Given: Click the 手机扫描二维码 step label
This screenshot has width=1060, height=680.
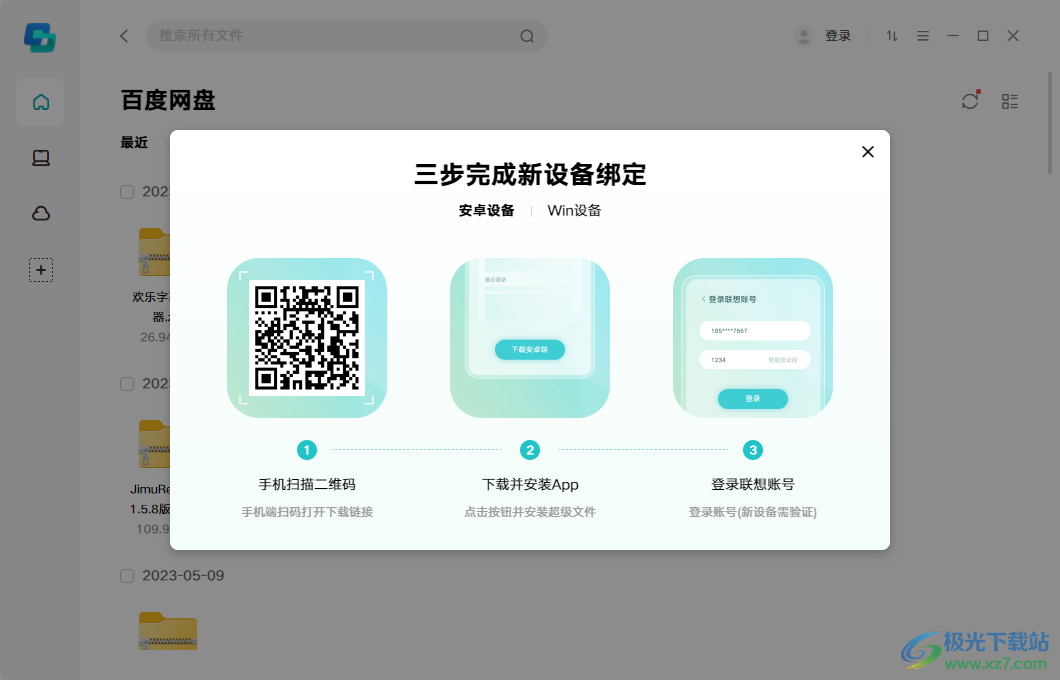Looking at the screenshot, I should pyautogui.click(x=307, y=485).
